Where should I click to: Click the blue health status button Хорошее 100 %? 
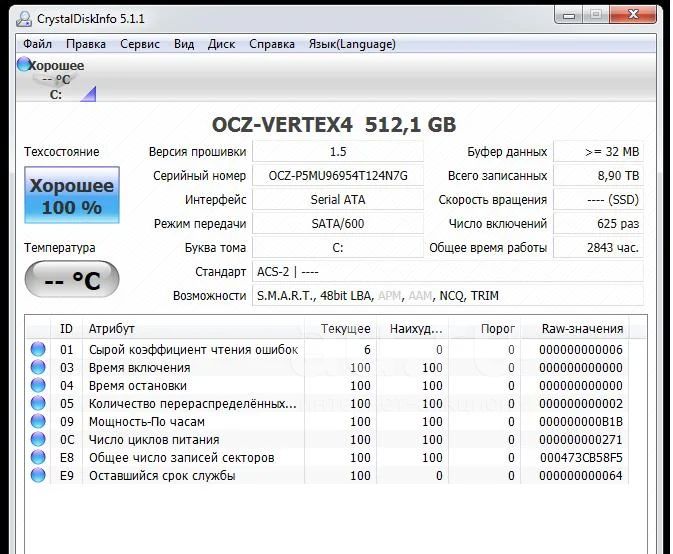(x=72, y=195)
